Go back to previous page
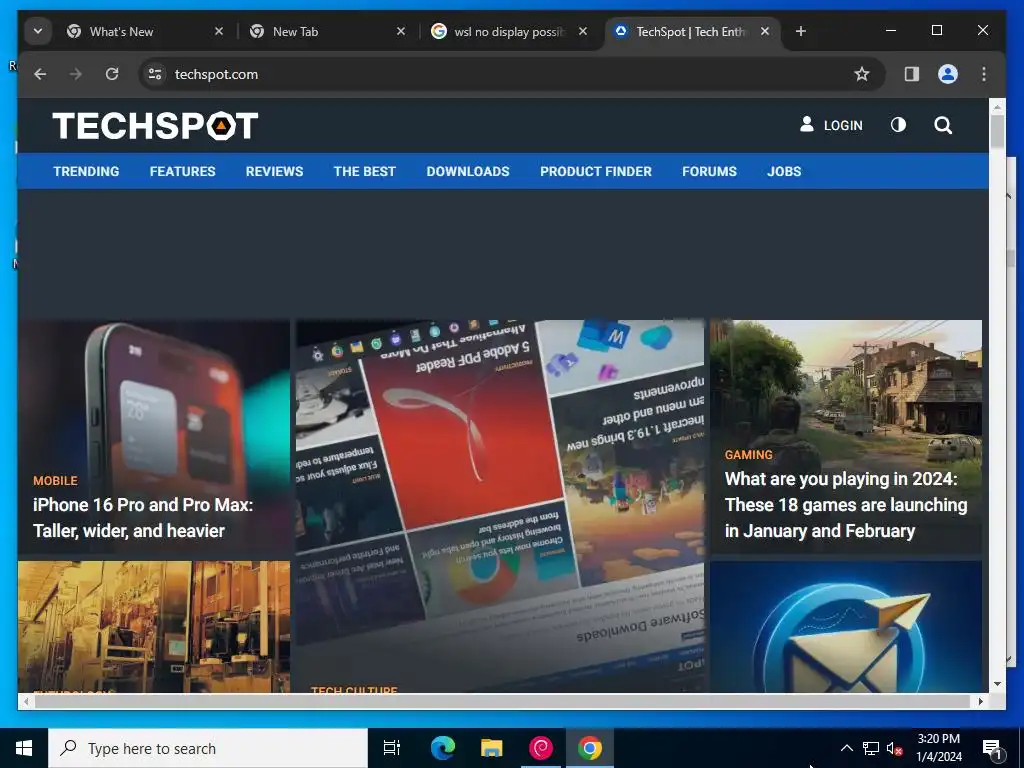Screen dimensions: 1024x768 point(40,74)
